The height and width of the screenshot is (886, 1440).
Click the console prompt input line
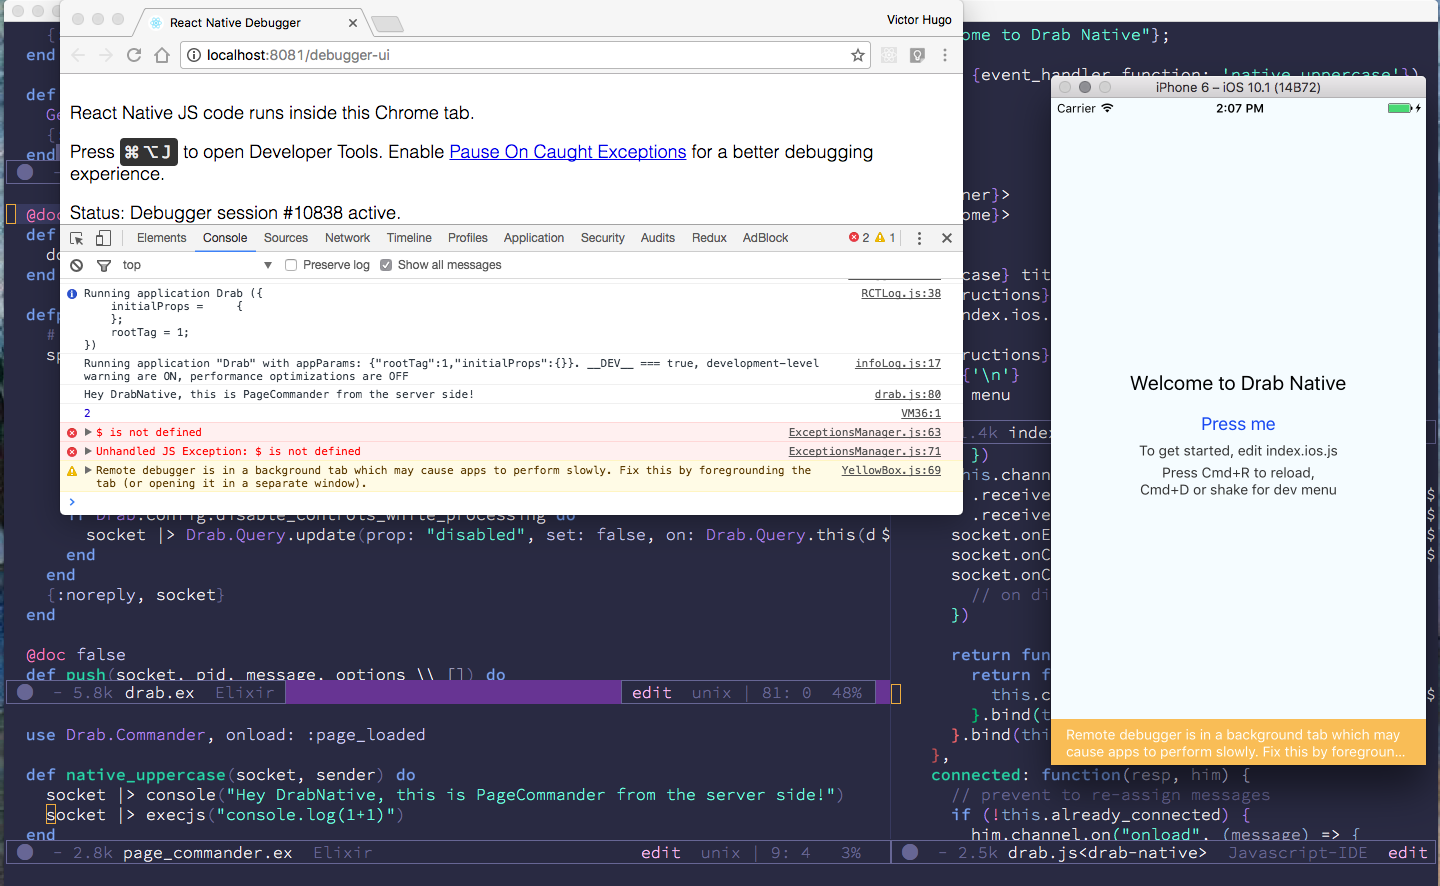[510, 502]
